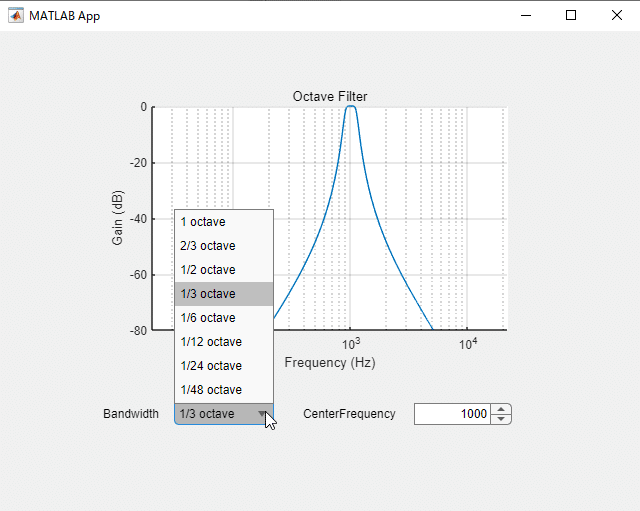Screen dimensions: 640x511
Task: Click the Gain (dB) axis label
Action: [117, 218]
